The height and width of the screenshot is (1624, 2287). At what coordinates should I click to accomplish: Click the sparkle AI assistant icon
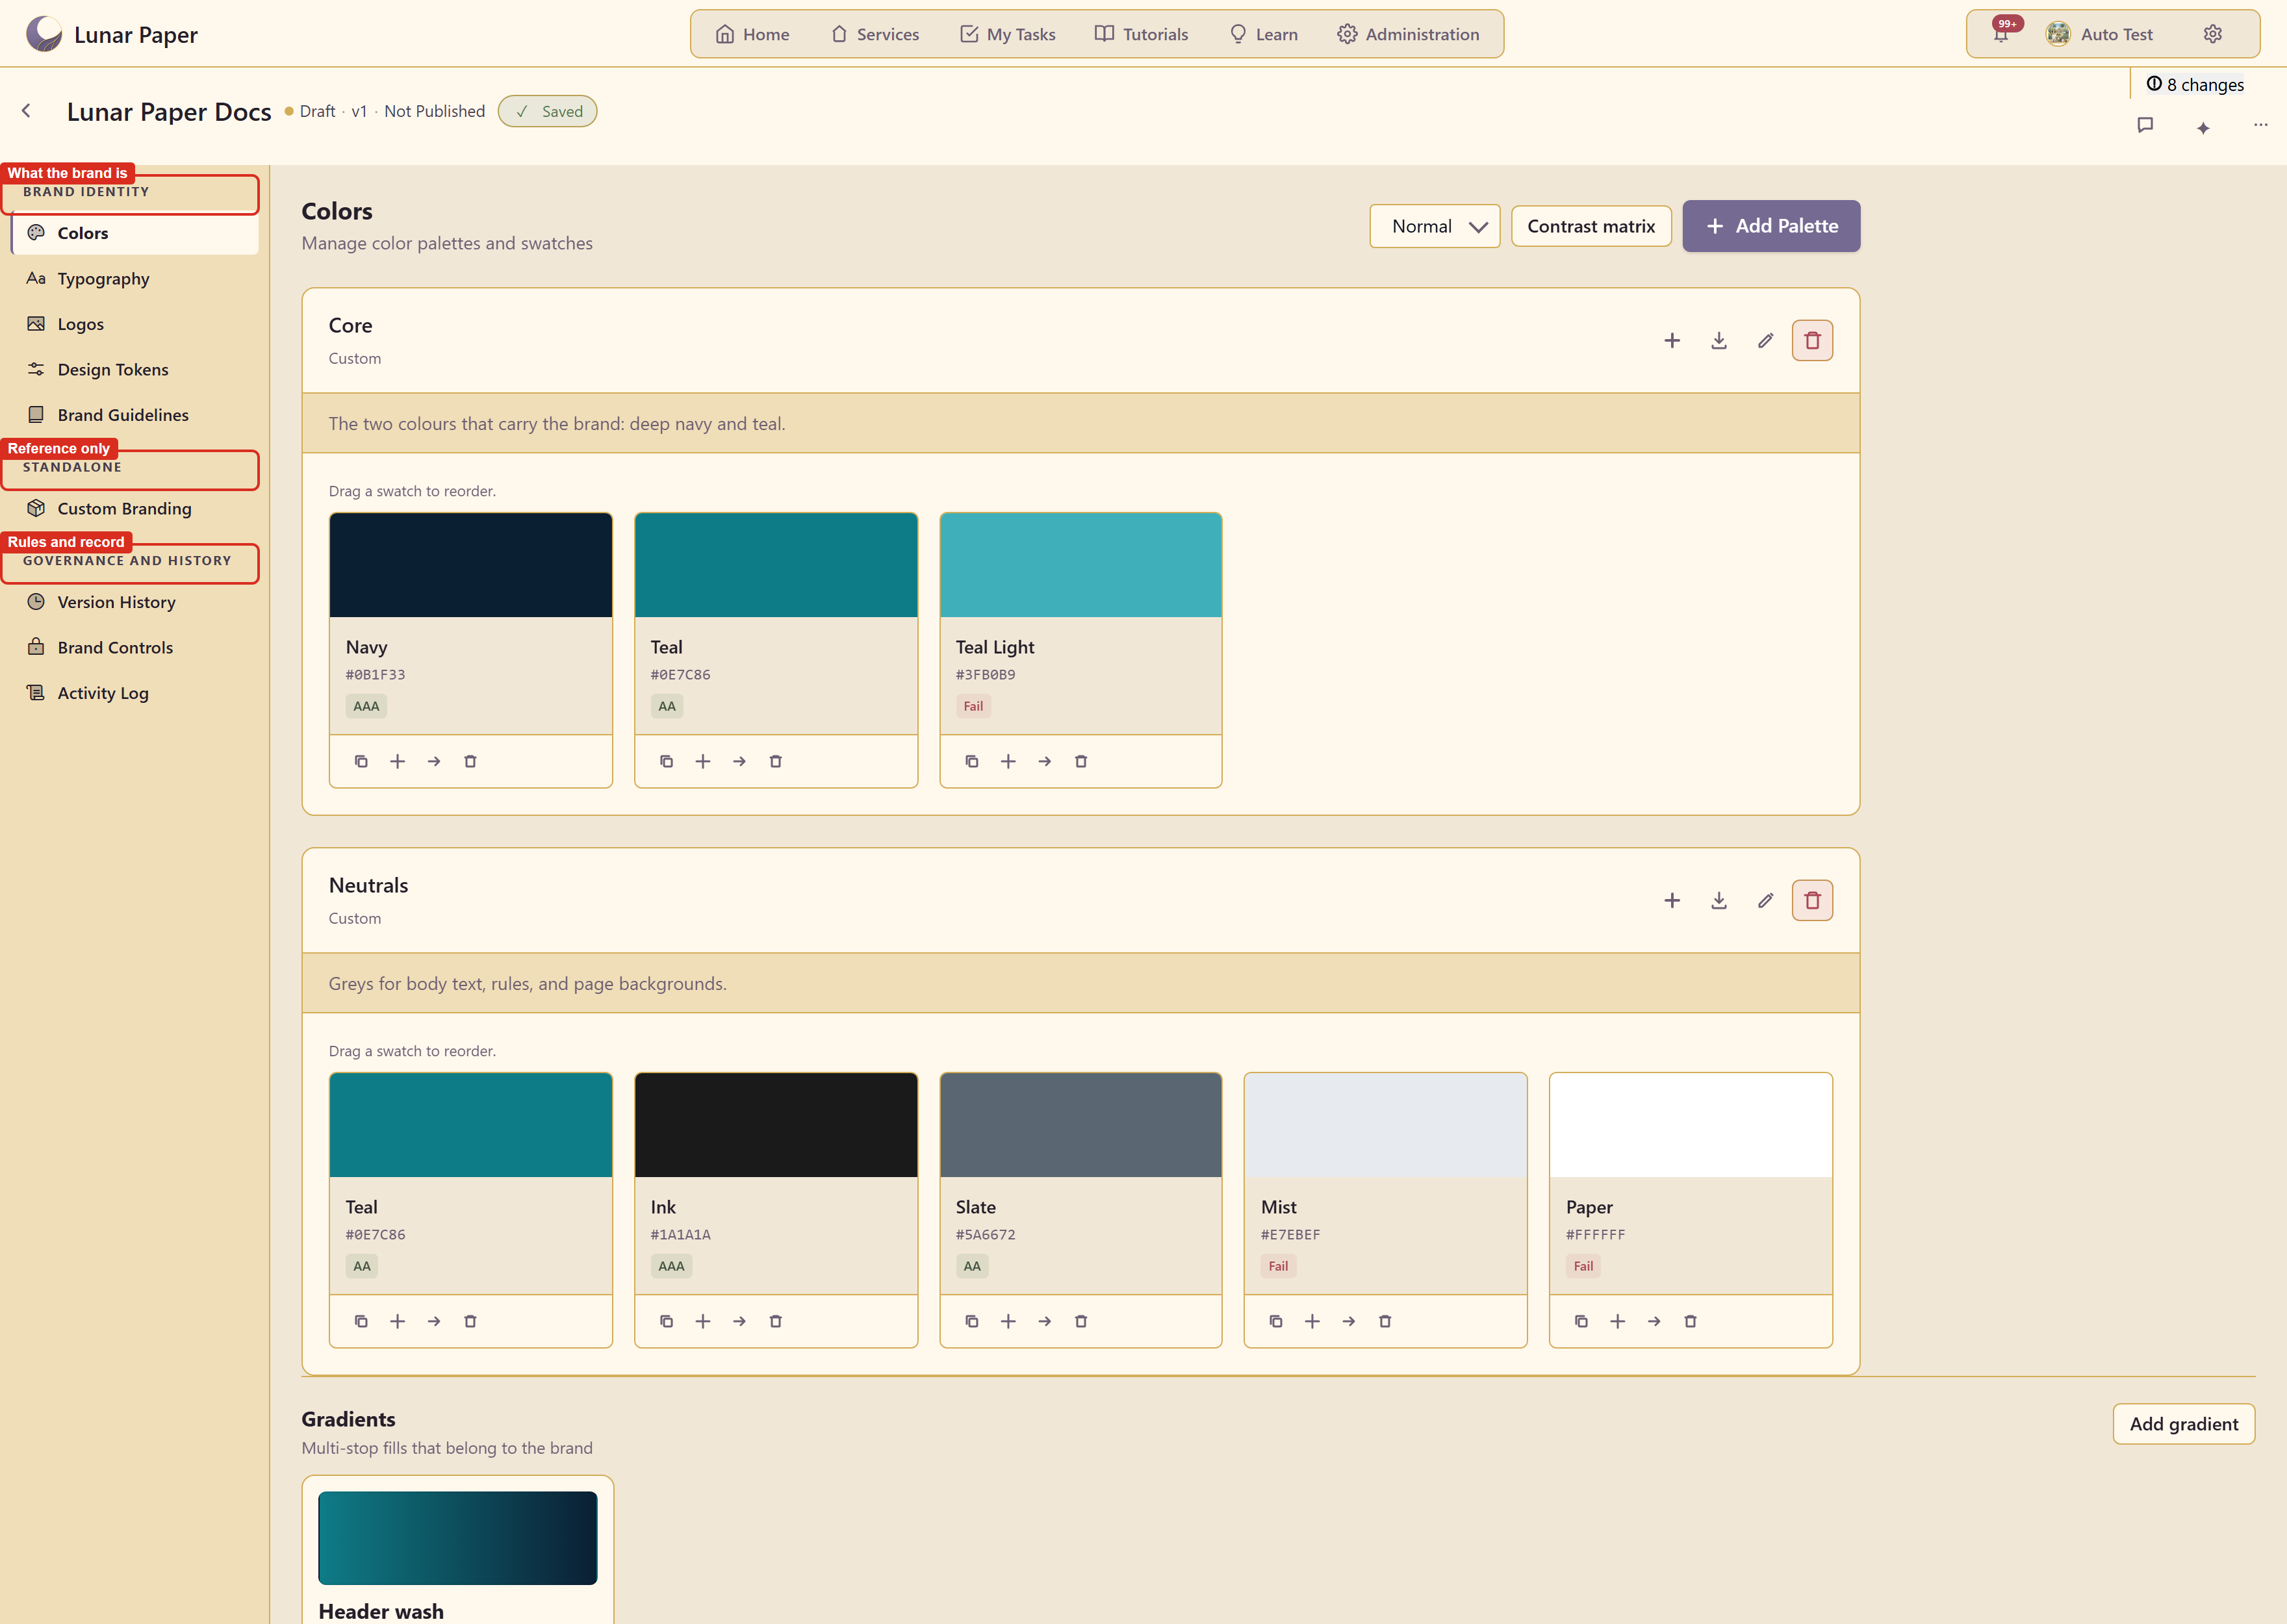(x=2203, y=127)
